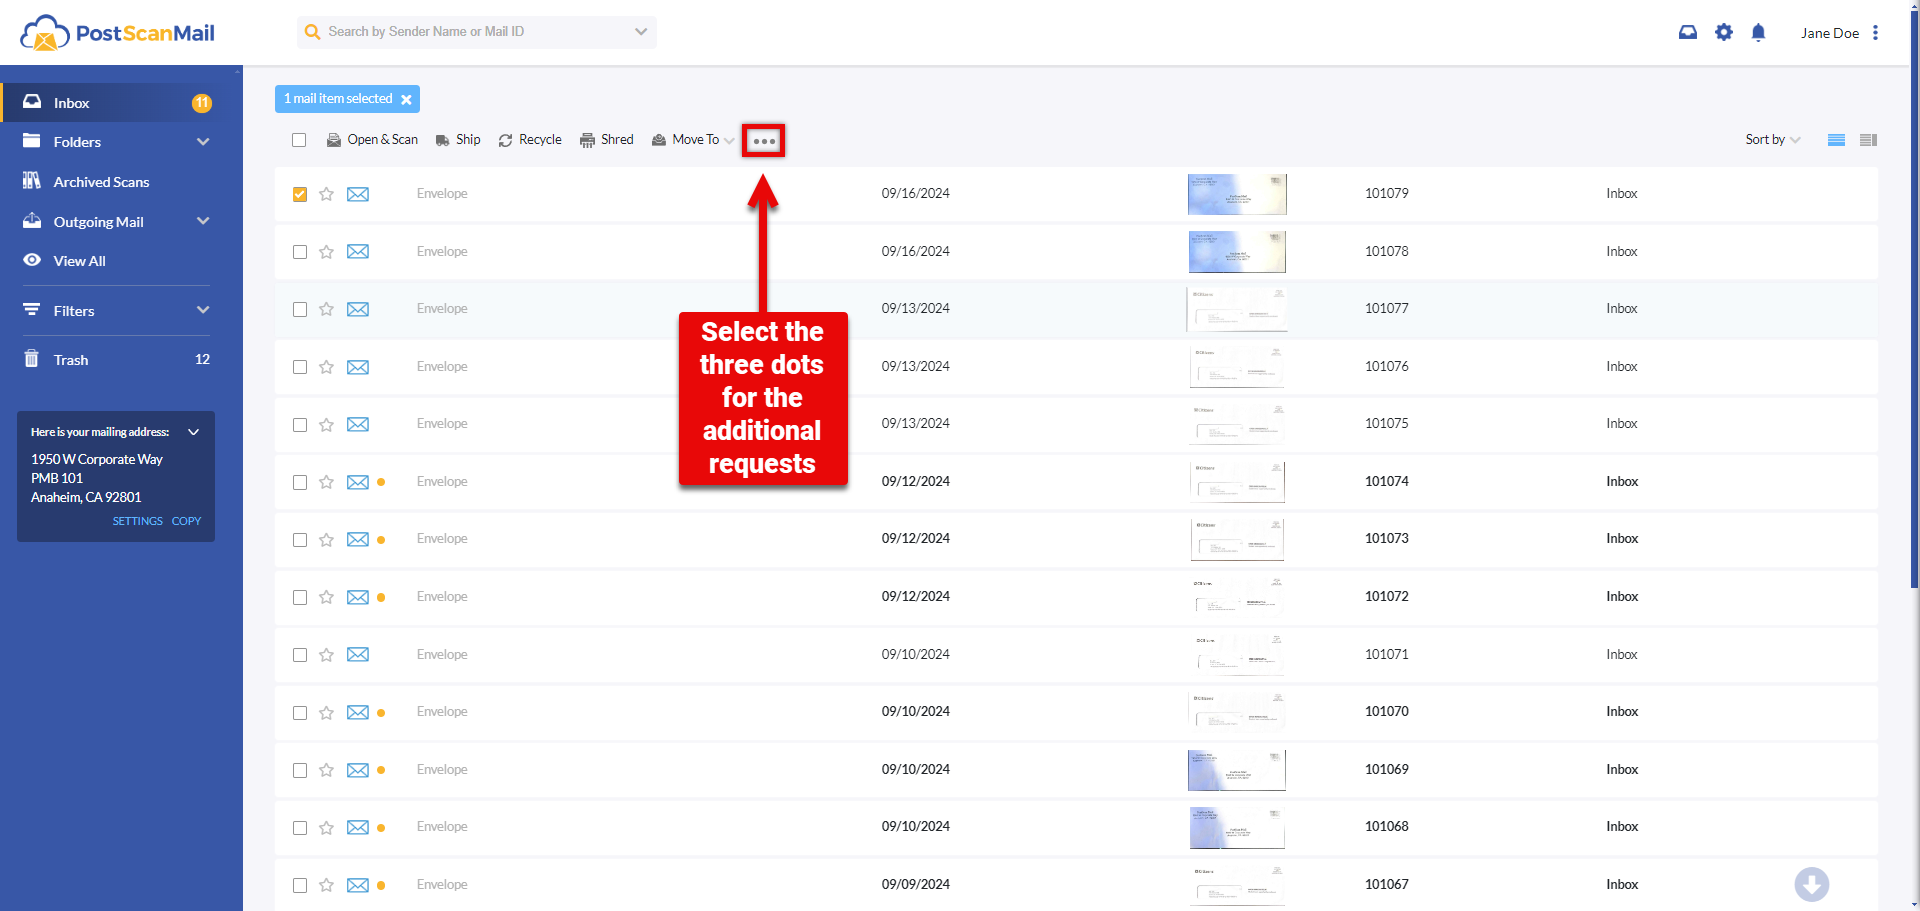Screen dimensions: 1920x911
Task: Click Shred toolbar action
Action: [x=607, y=140]
